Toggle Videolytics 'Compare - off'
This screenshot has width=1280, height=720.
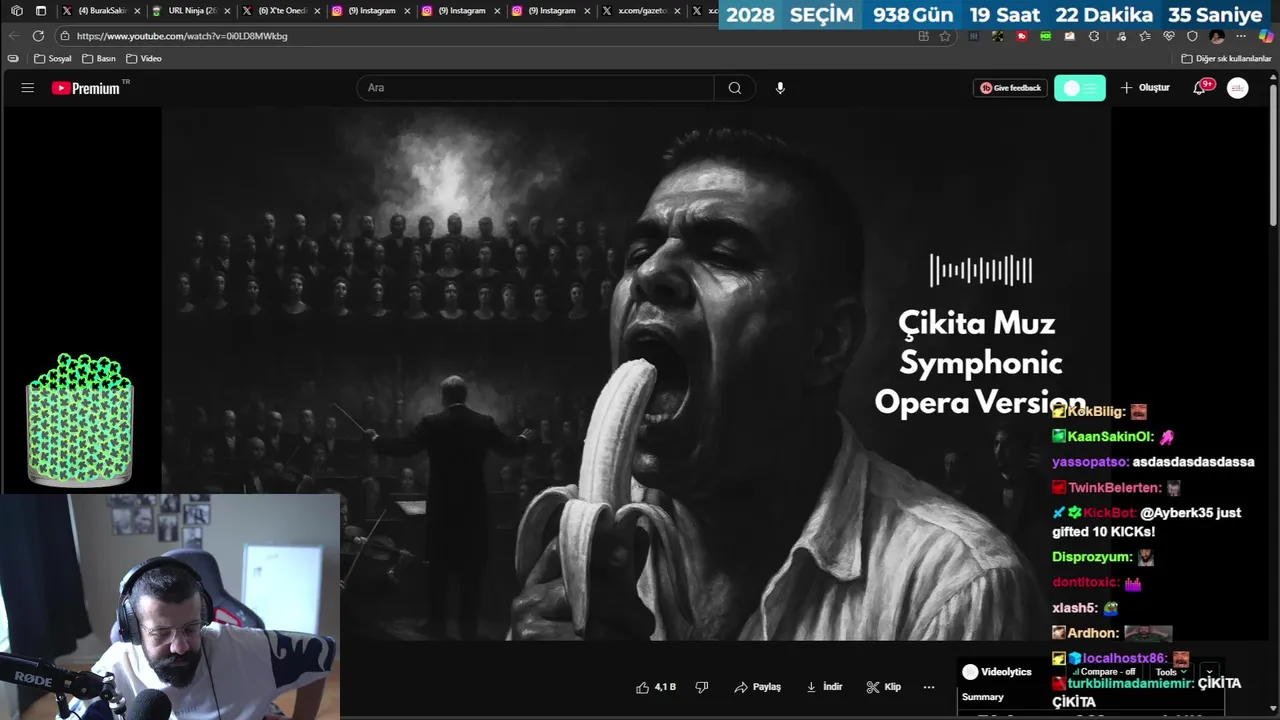point(1105,672)
